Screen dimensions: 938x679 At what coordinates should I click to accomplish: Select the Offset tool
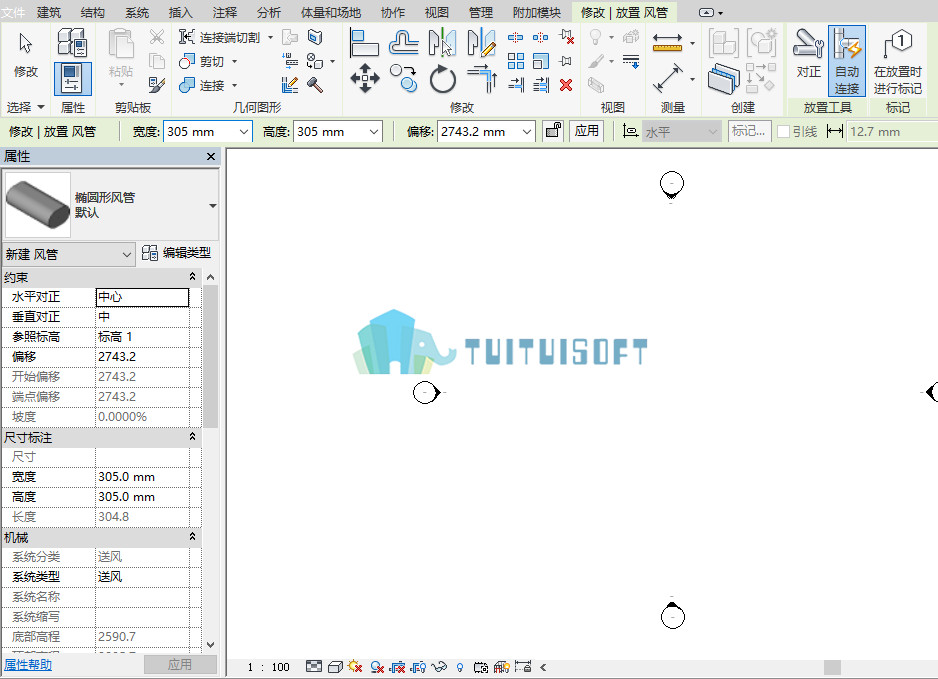(x=404, y=42)
